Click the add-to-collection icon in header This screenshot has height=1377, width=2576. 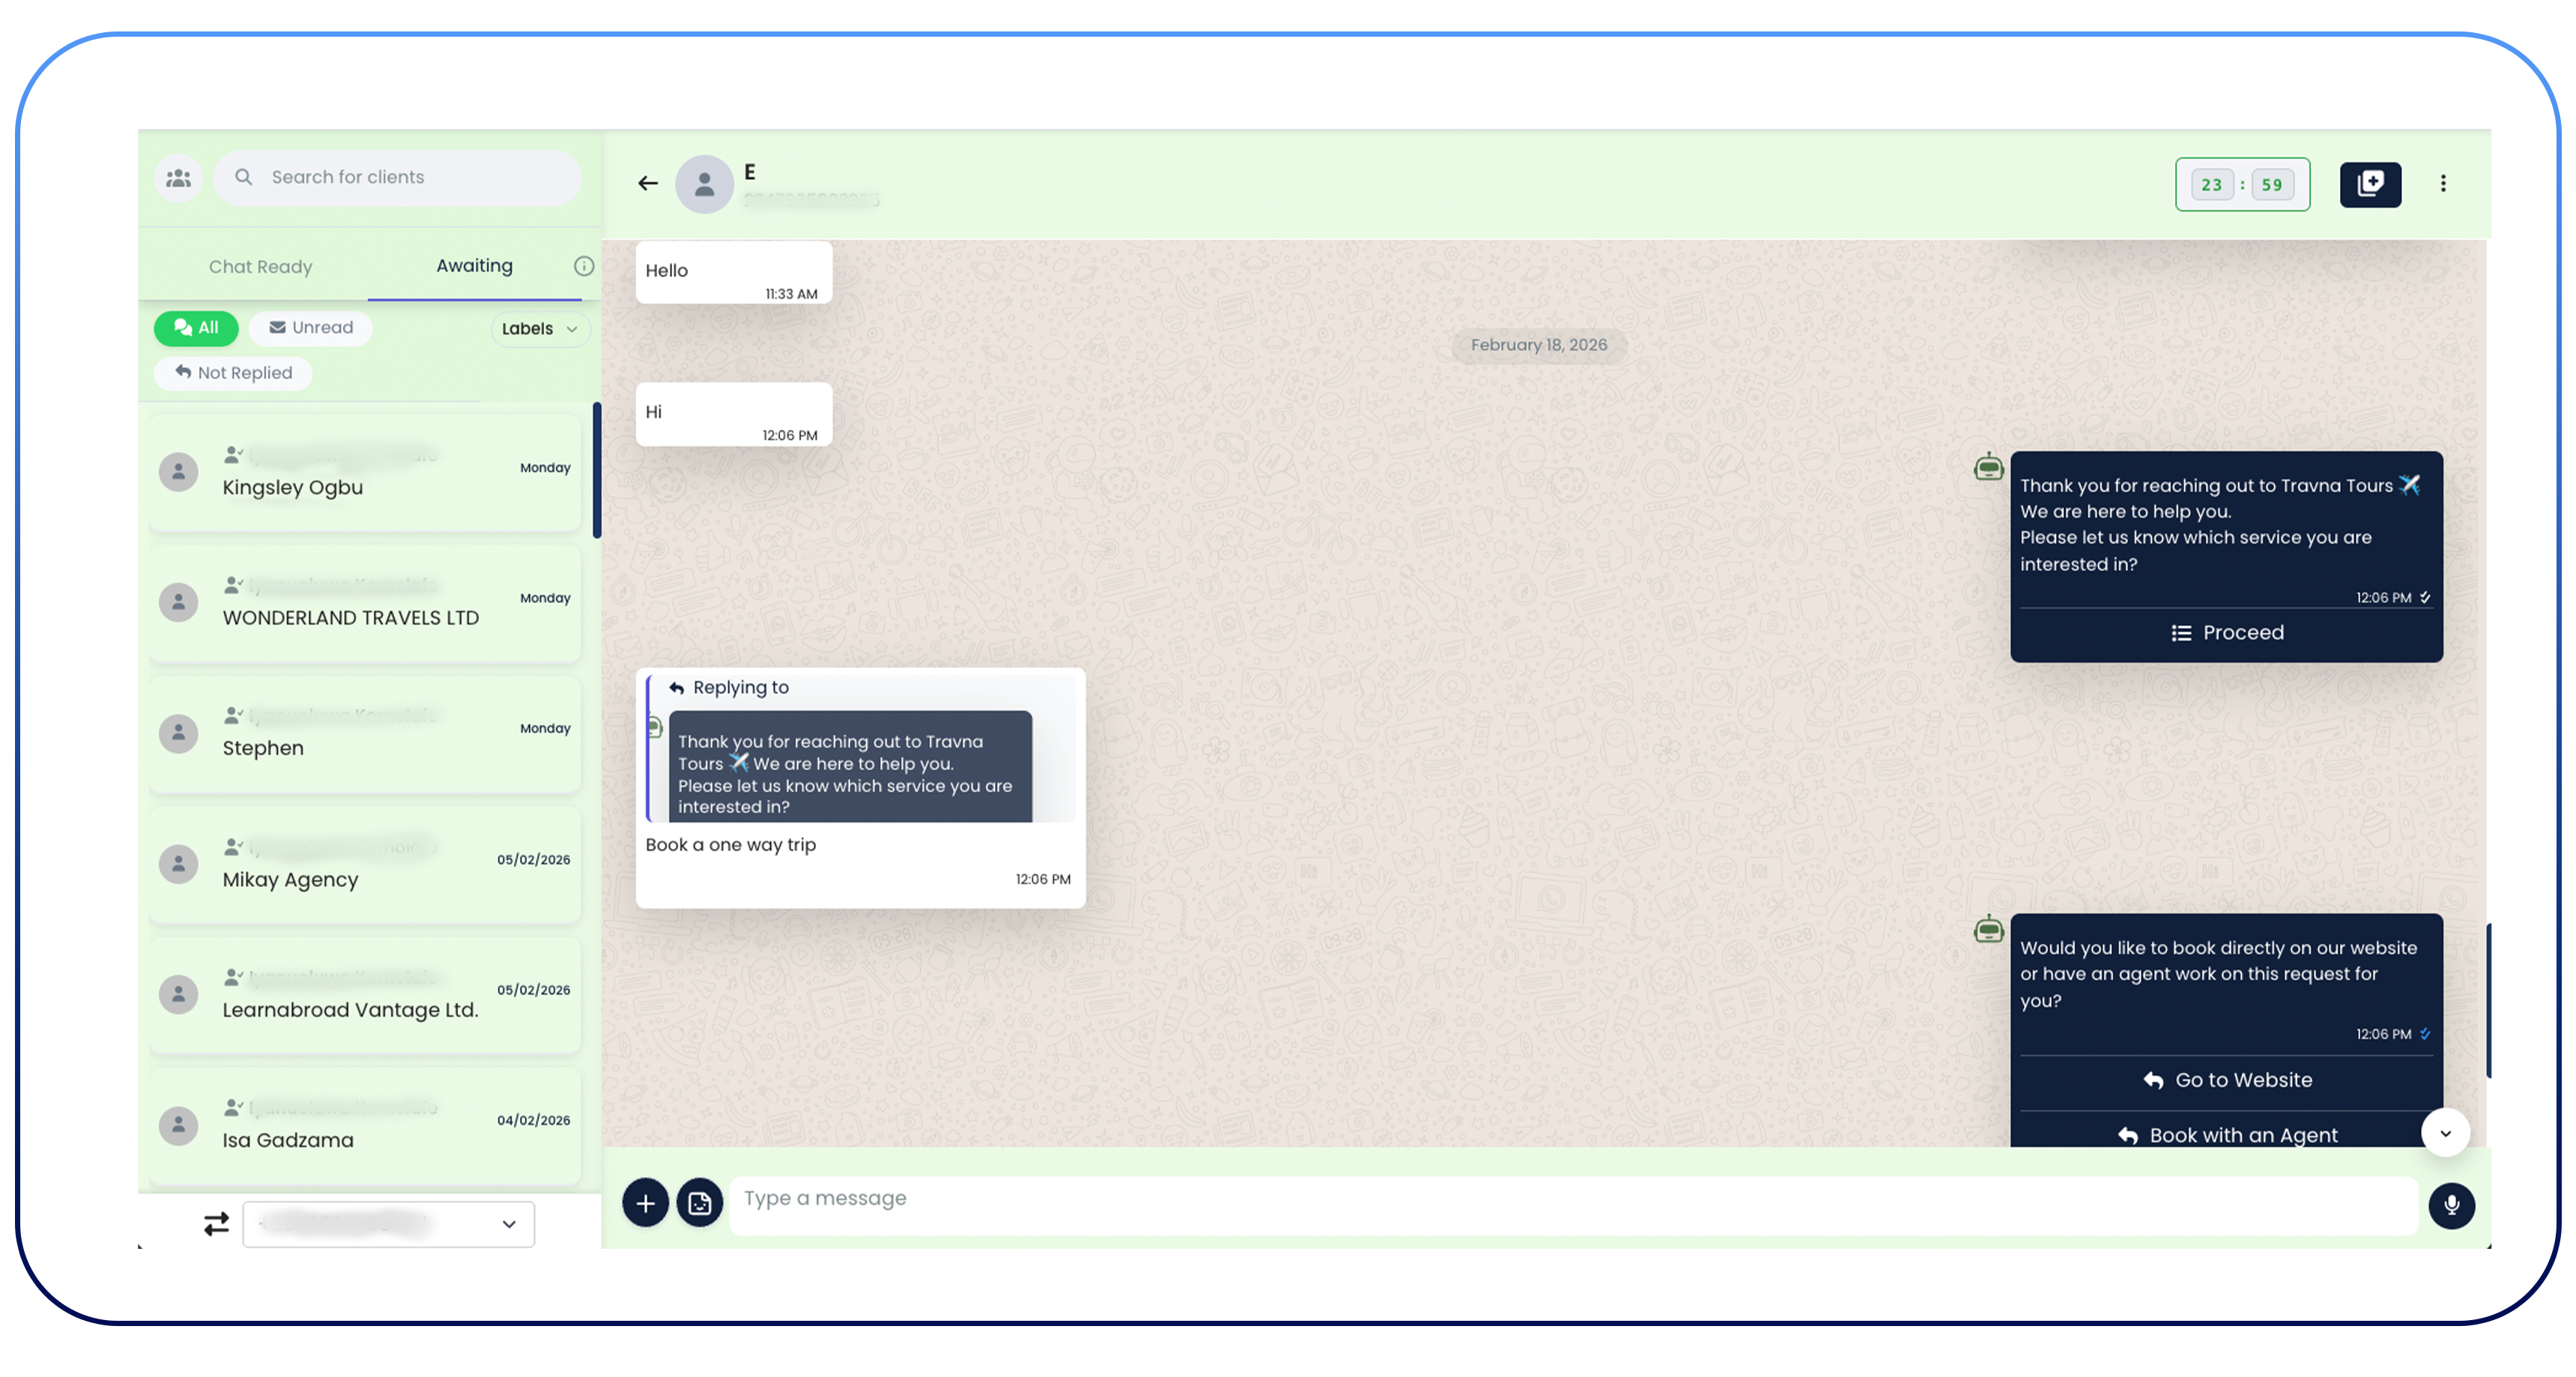(2369, 184)
